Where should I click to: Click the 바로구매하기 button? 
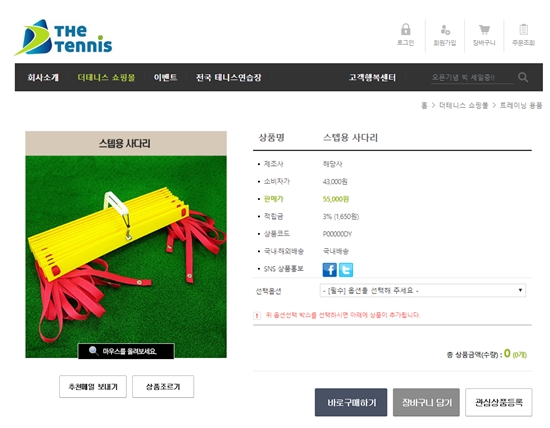(x=351, y=402)
